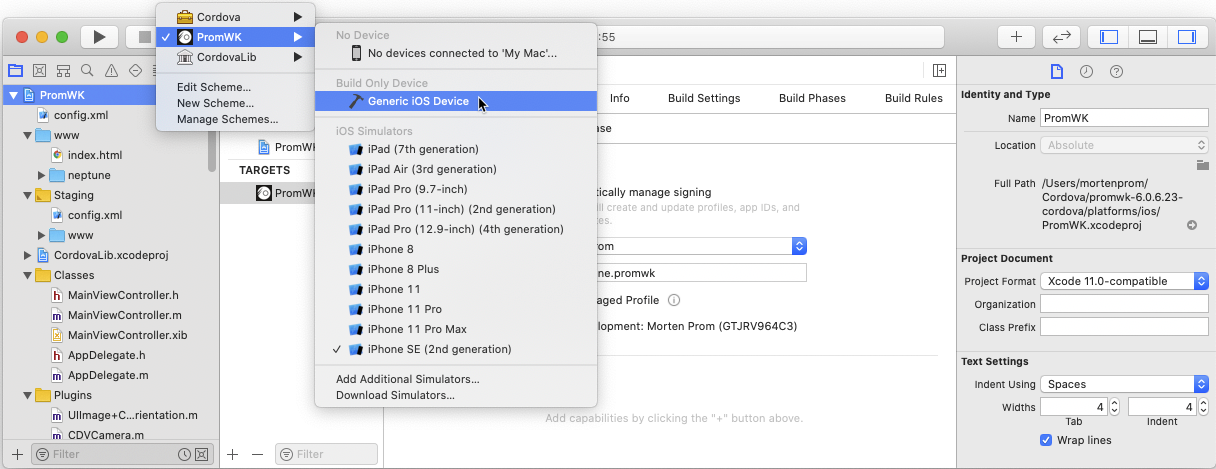The height and width of the screenshot is (469, 1216).
Task: Select the CordovaLib scheme
Action: tap(235, 57)
